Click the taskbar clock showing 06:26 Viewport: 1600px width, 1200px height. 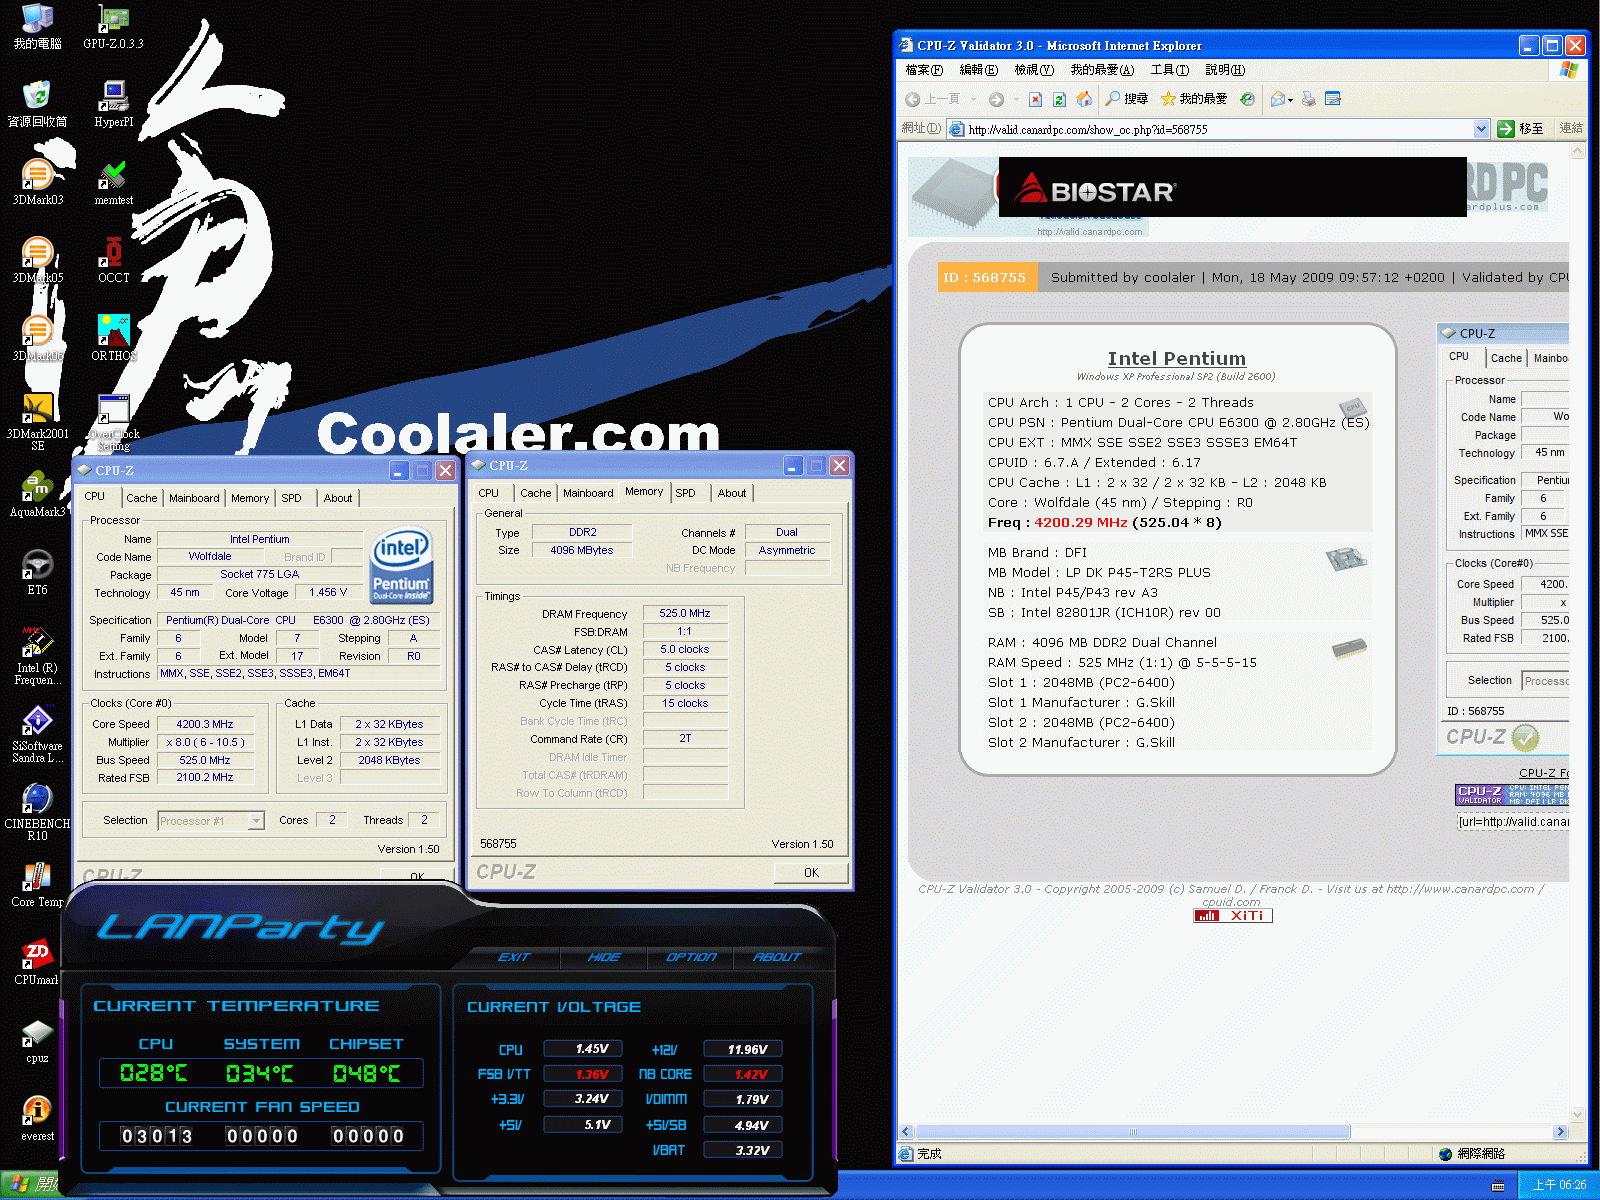[1559, 1185]
